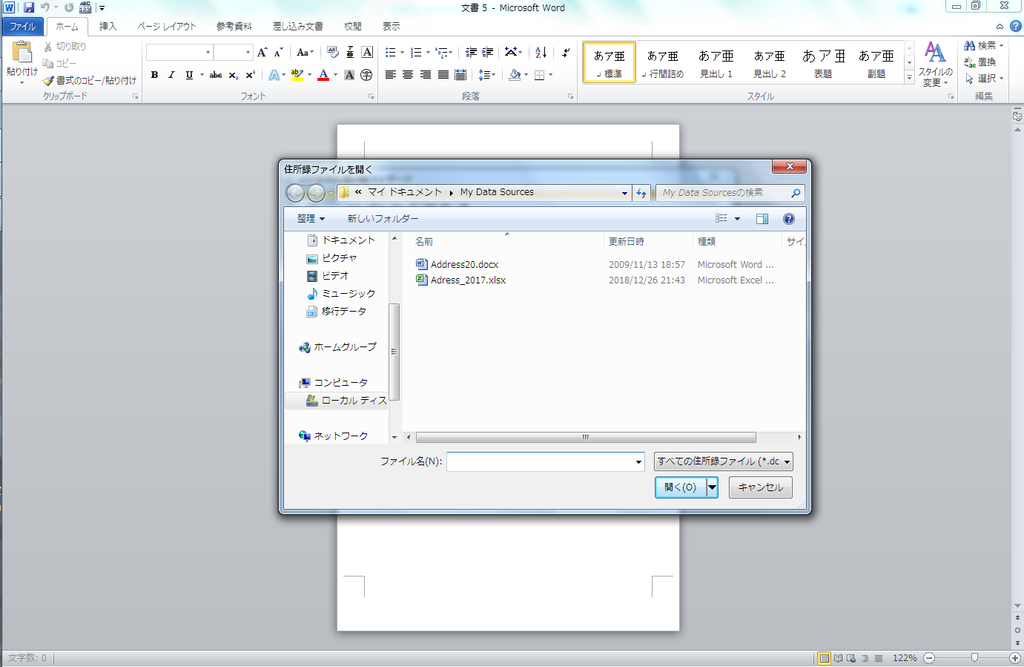Click the Clear Formatting icon
1024x667 pixels.
click(x=332, y=52)
